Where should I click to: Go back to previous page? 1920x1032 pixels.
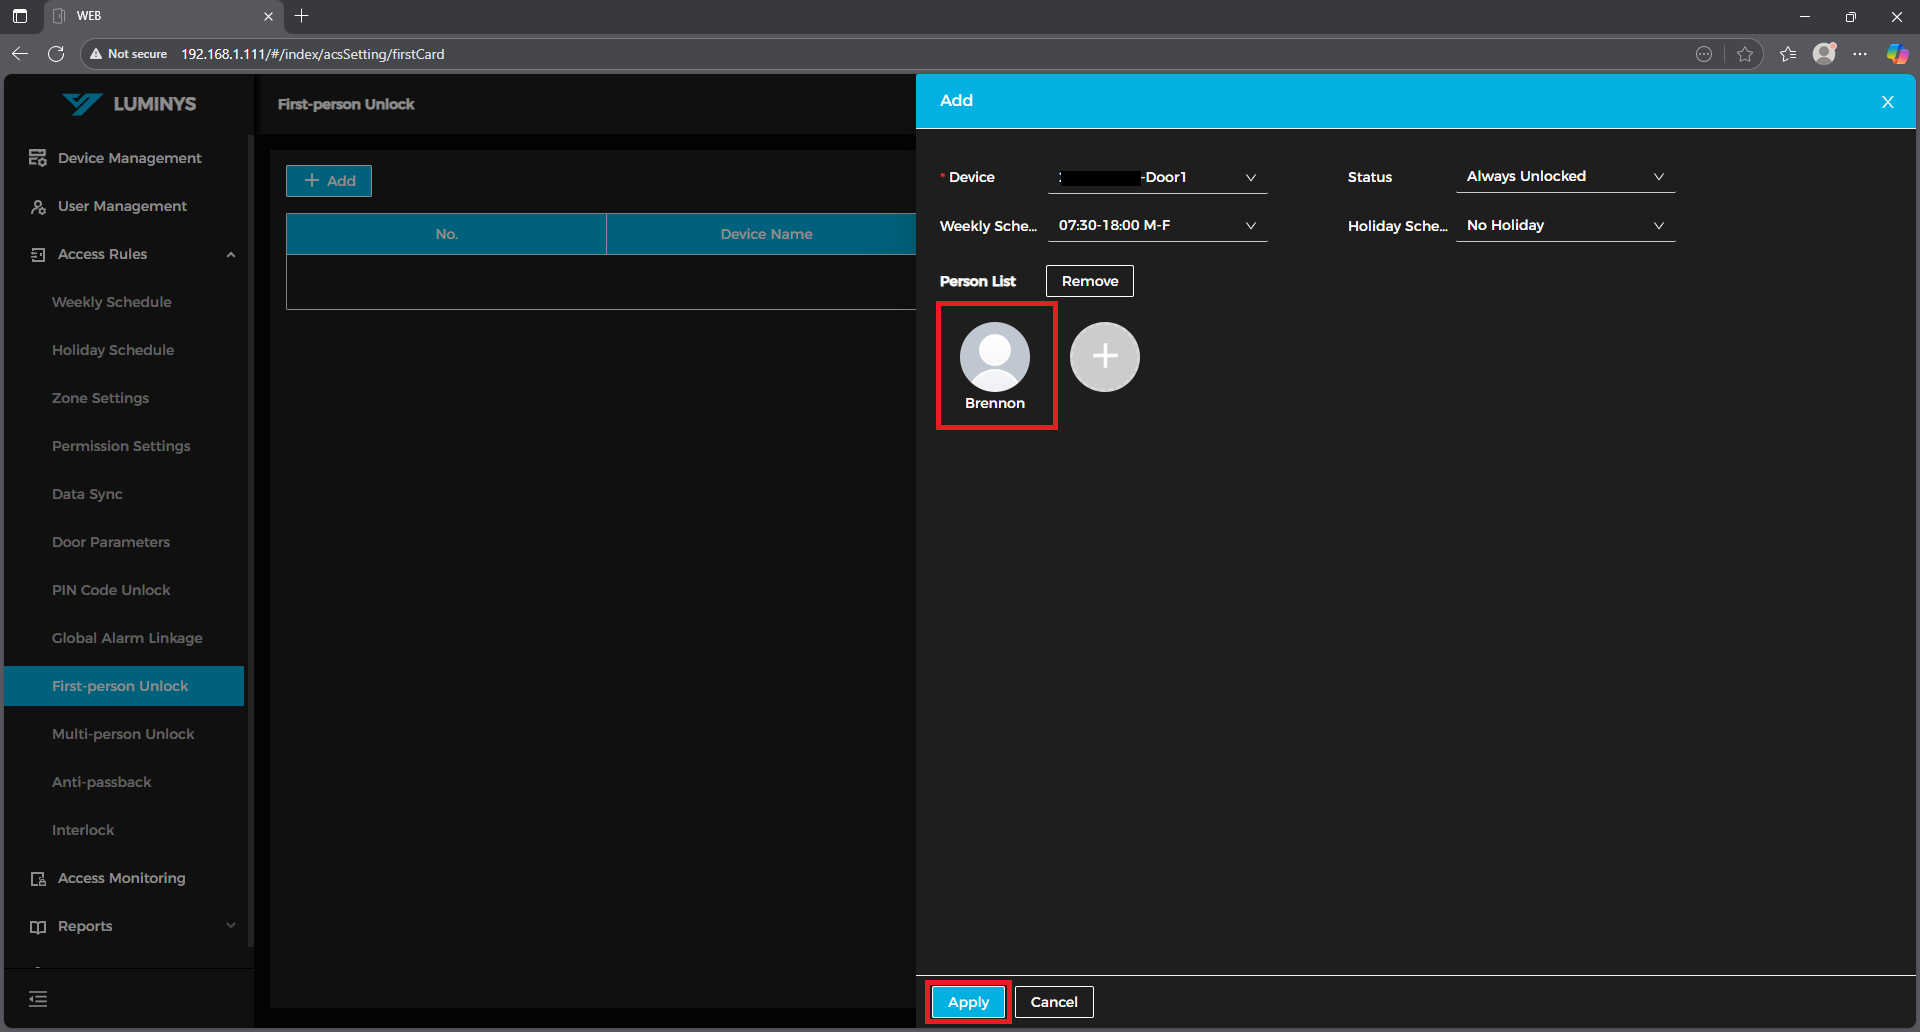click(20, 54)
